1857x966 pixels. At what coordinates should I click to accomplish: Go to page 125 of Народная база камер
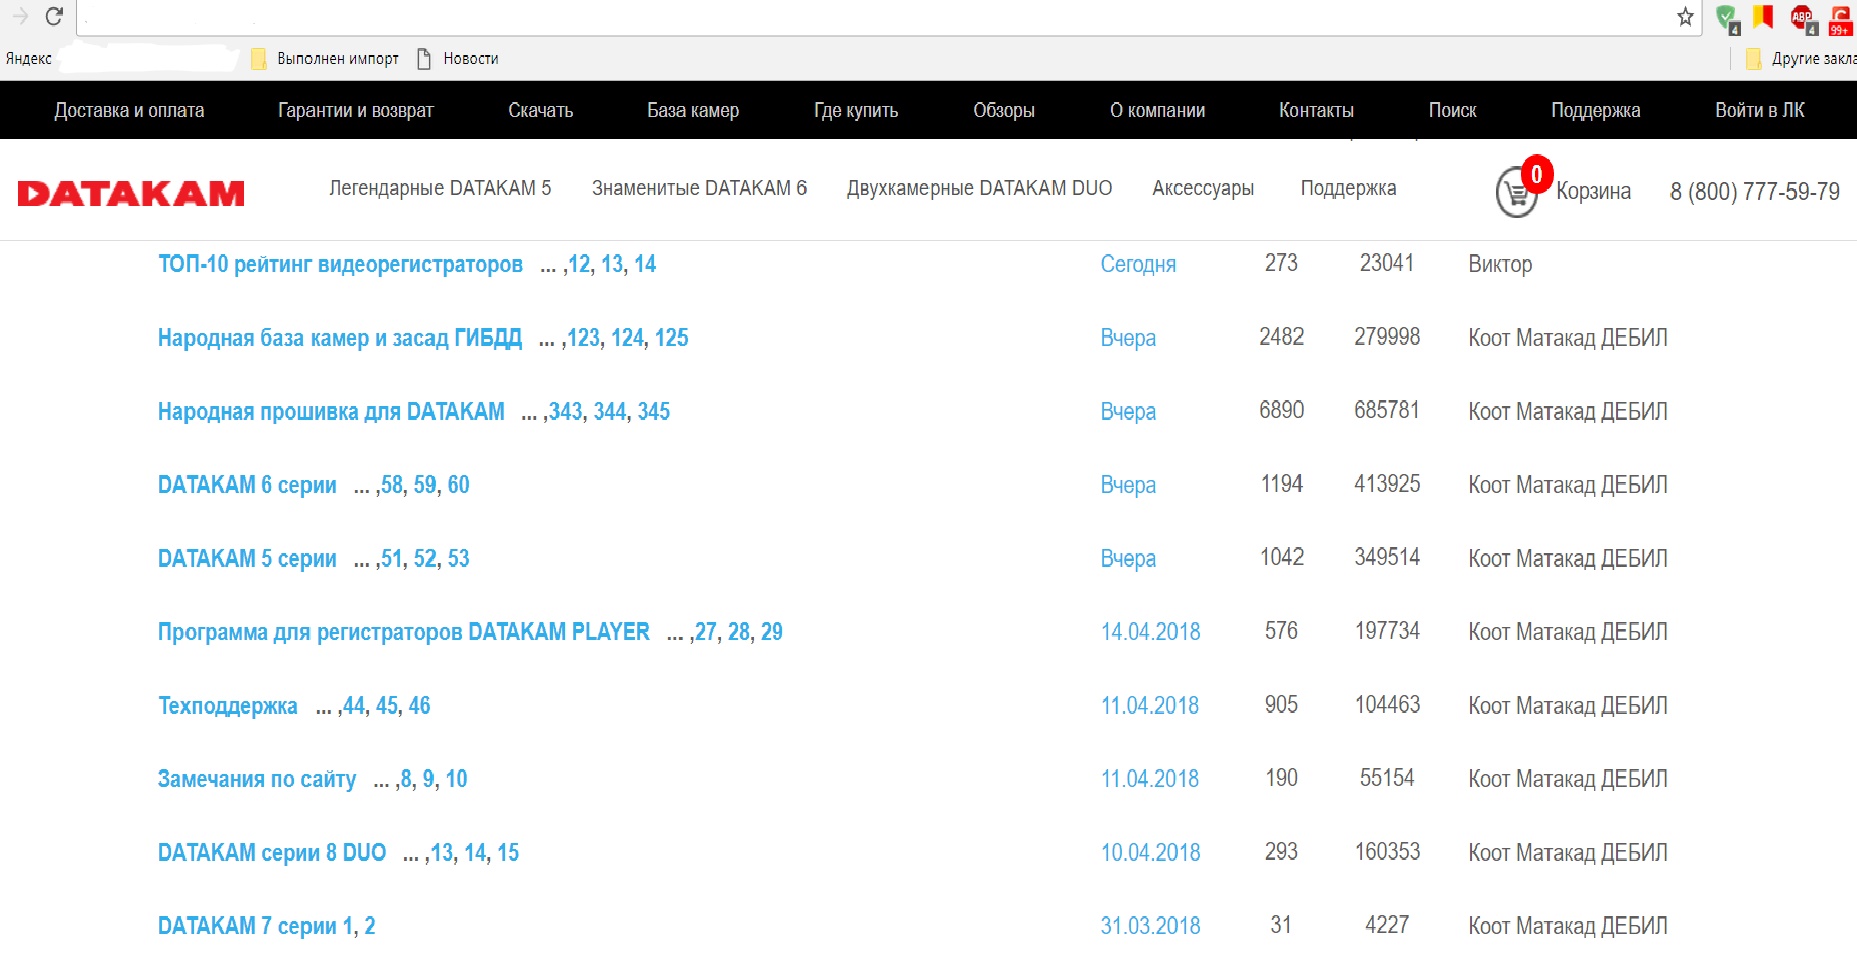(x=672, y=338)
